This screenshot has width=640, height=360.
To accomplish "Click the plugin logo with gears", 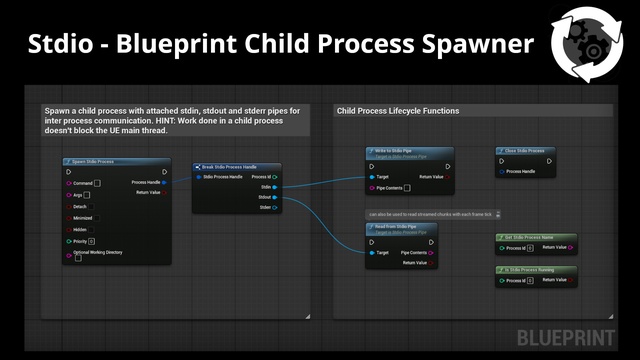I will [587, 44].
